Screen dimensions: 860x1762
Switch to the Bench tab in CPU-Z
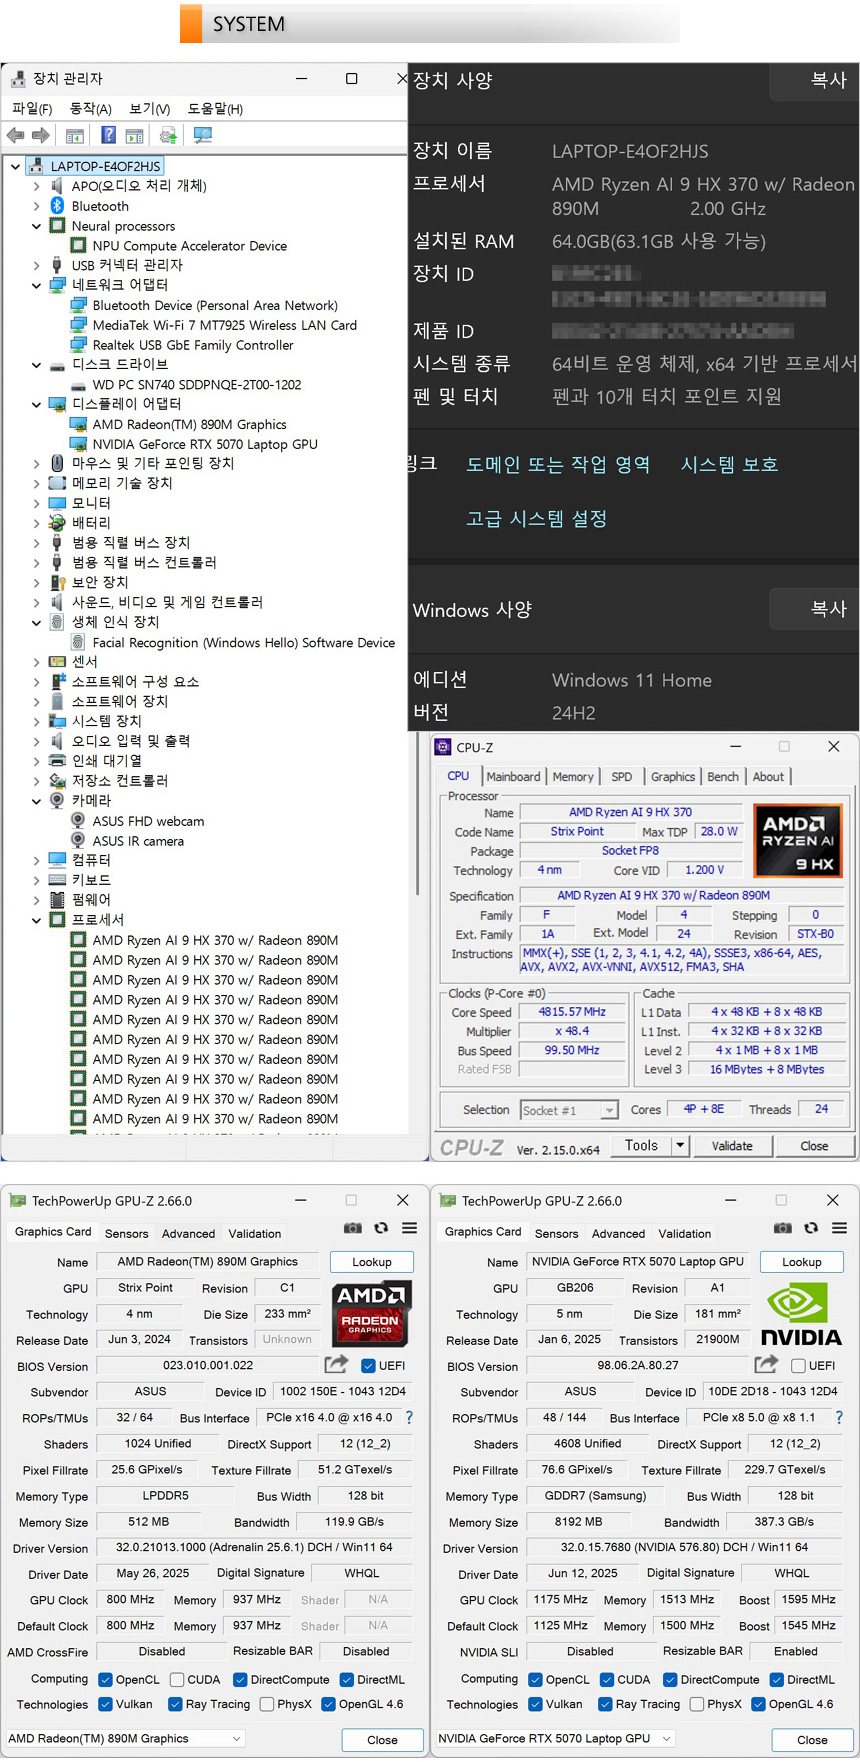pos(723,777)
